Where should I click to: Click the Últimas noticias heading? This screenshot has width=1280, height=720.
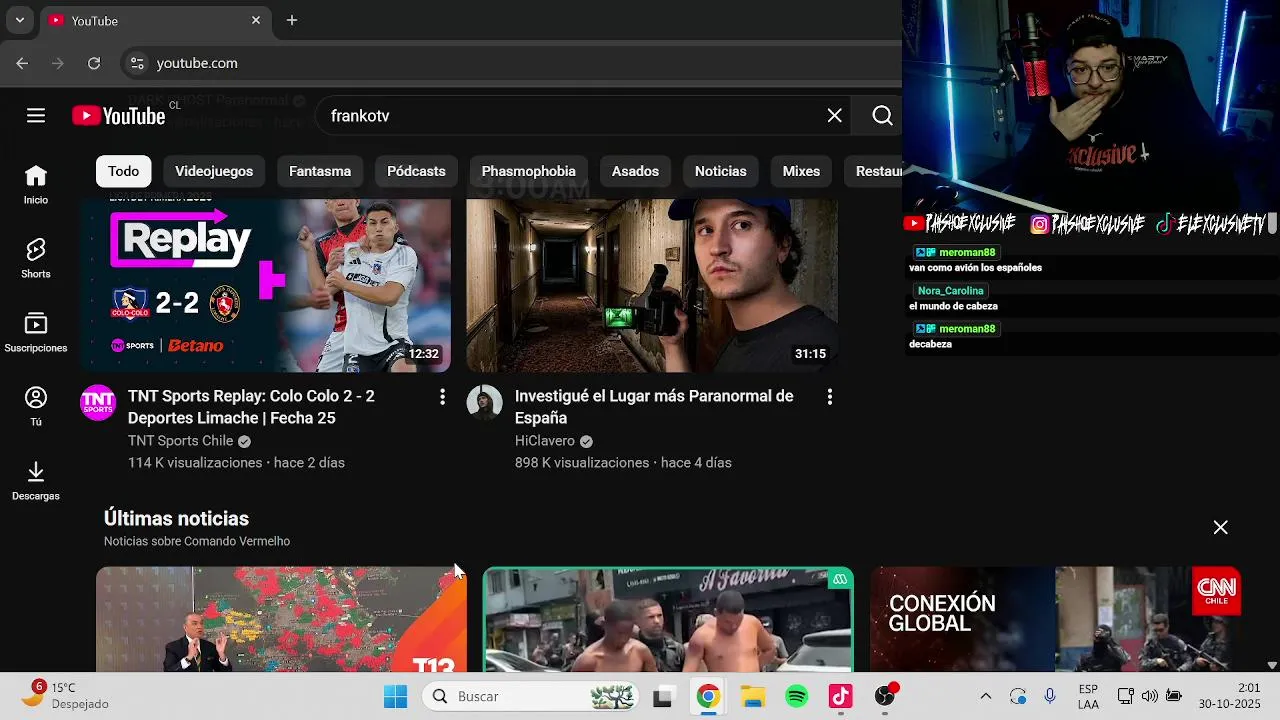[x=176, y=519]
